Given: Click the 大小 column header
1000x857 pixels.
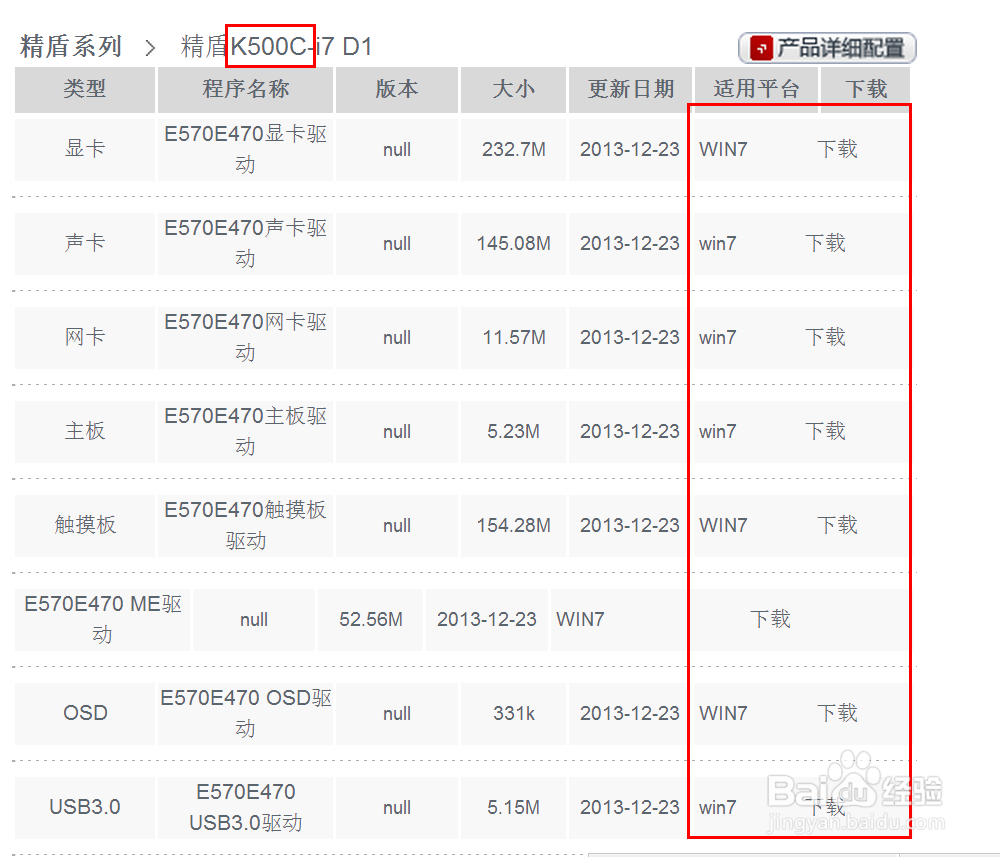Looking at the screenshot, I should click(x=513, y=89).
